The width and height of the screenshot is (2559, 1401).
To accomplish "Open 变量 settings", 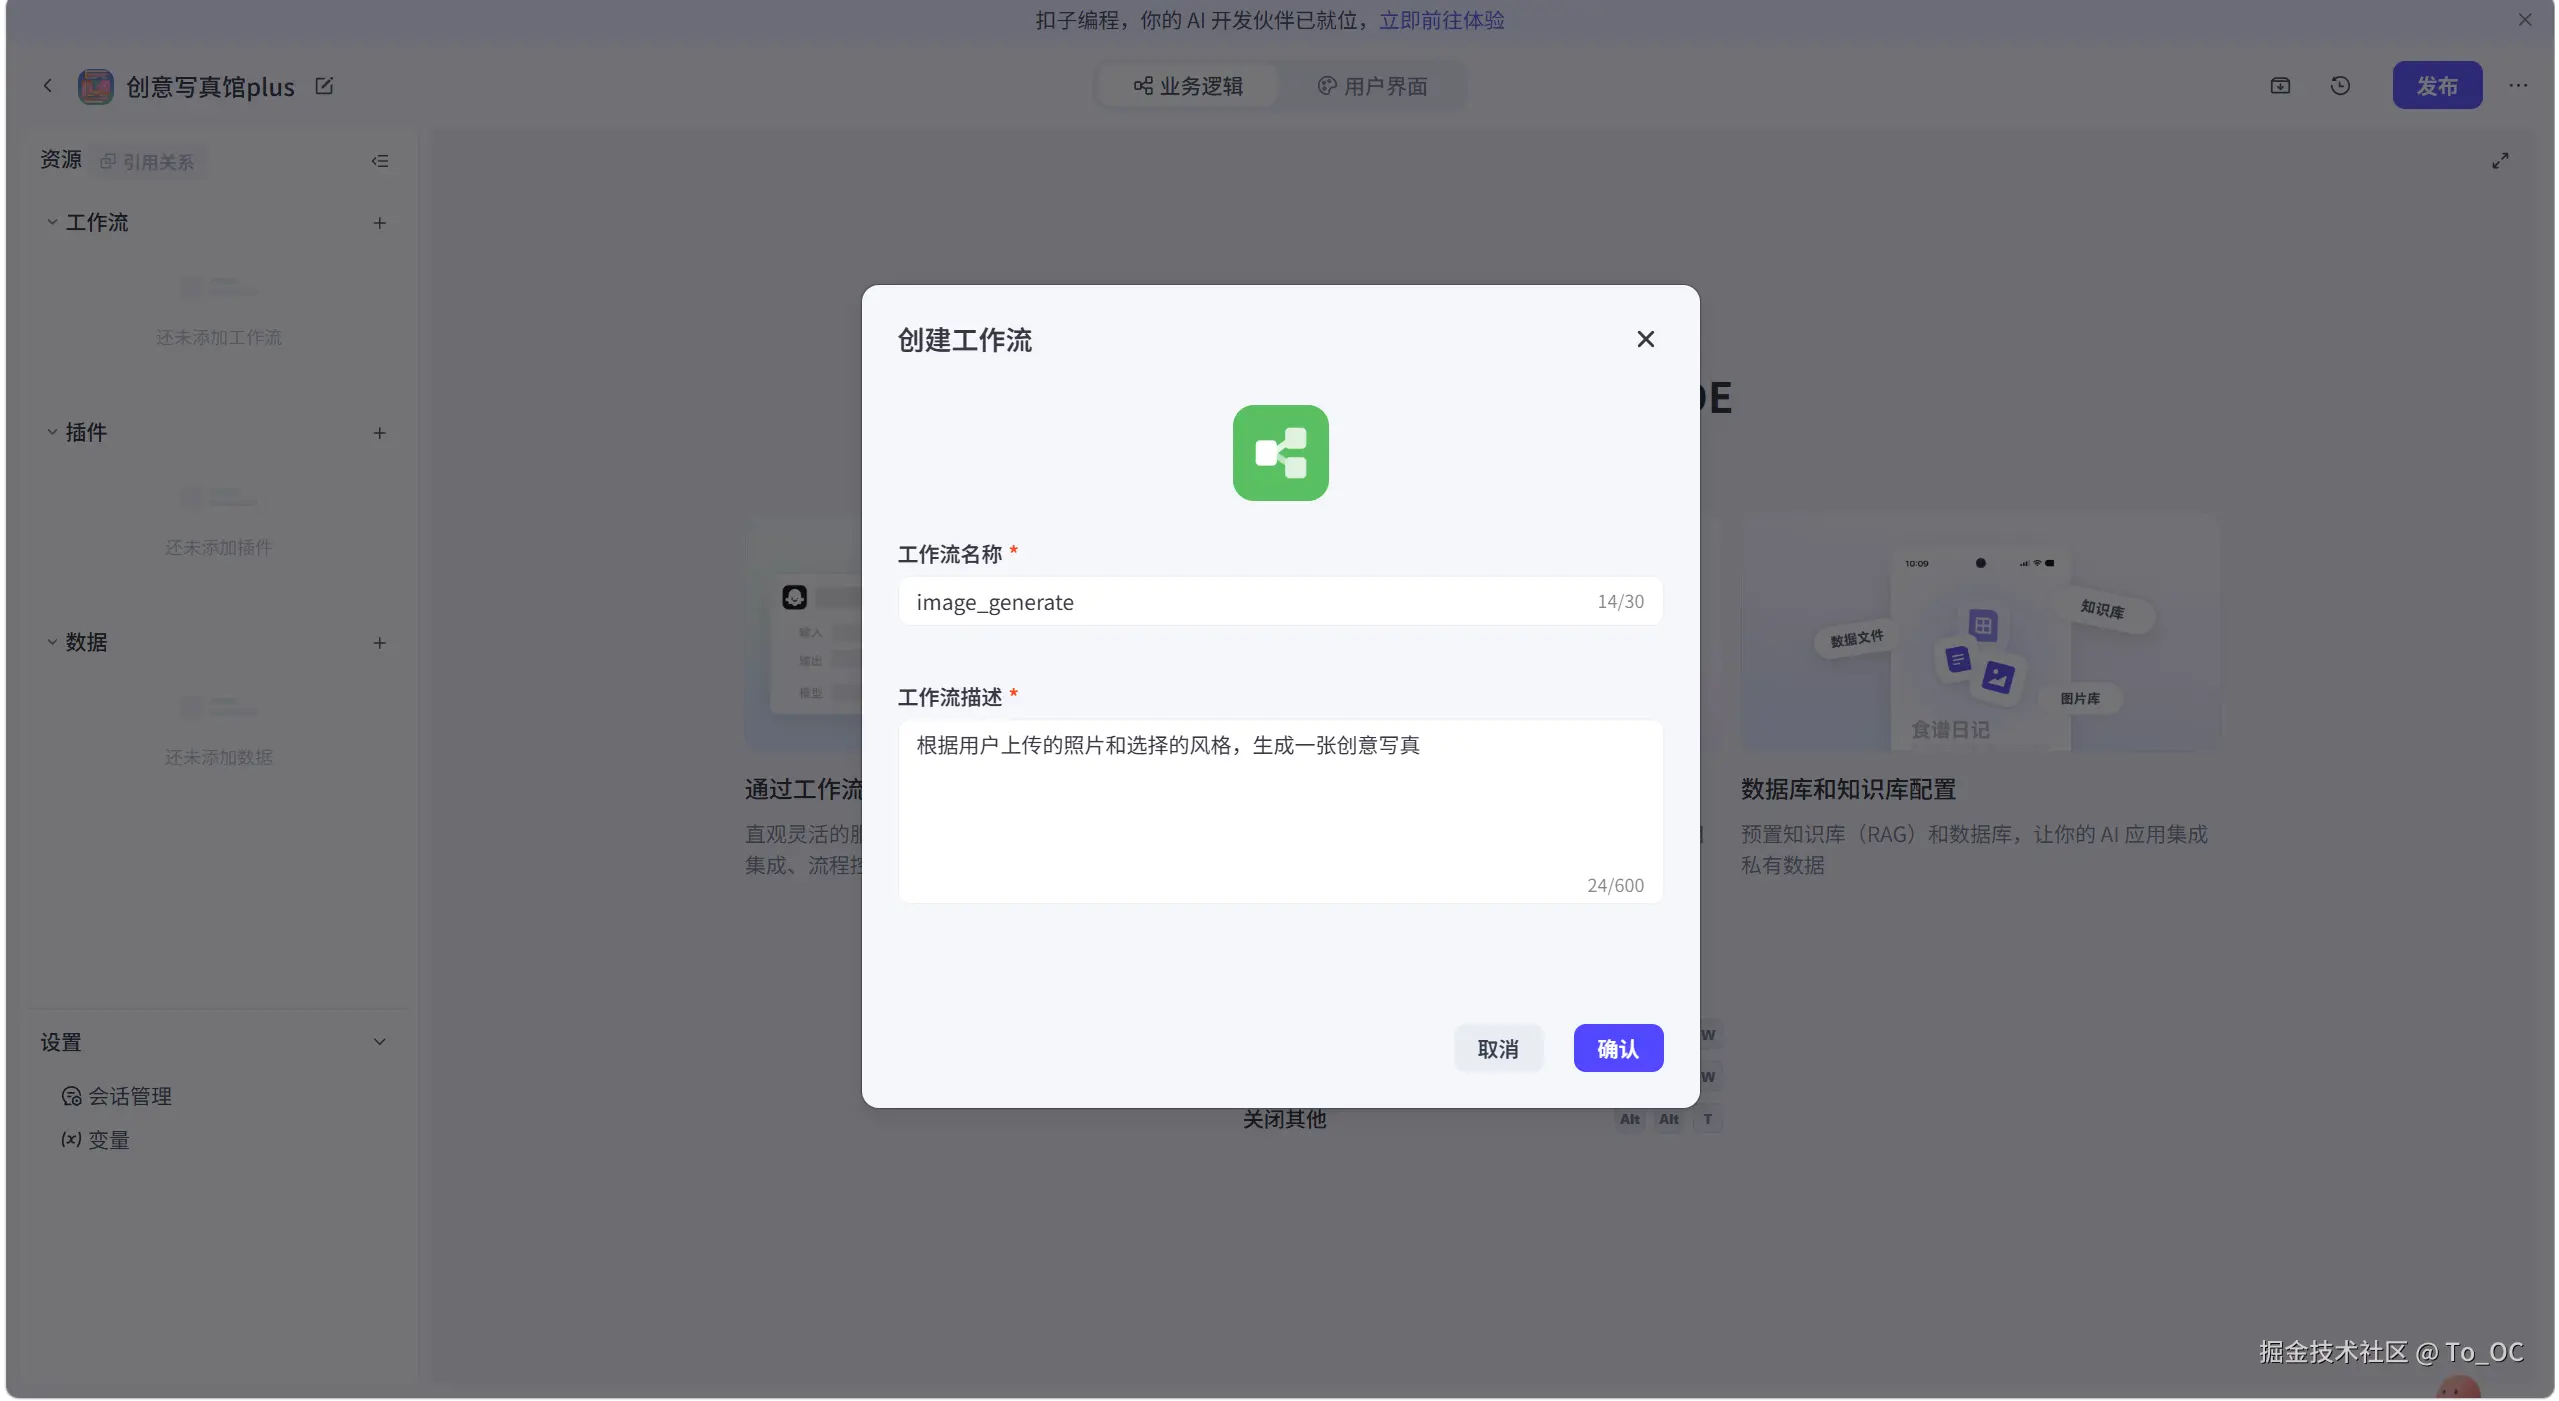I will [96, 1140].
